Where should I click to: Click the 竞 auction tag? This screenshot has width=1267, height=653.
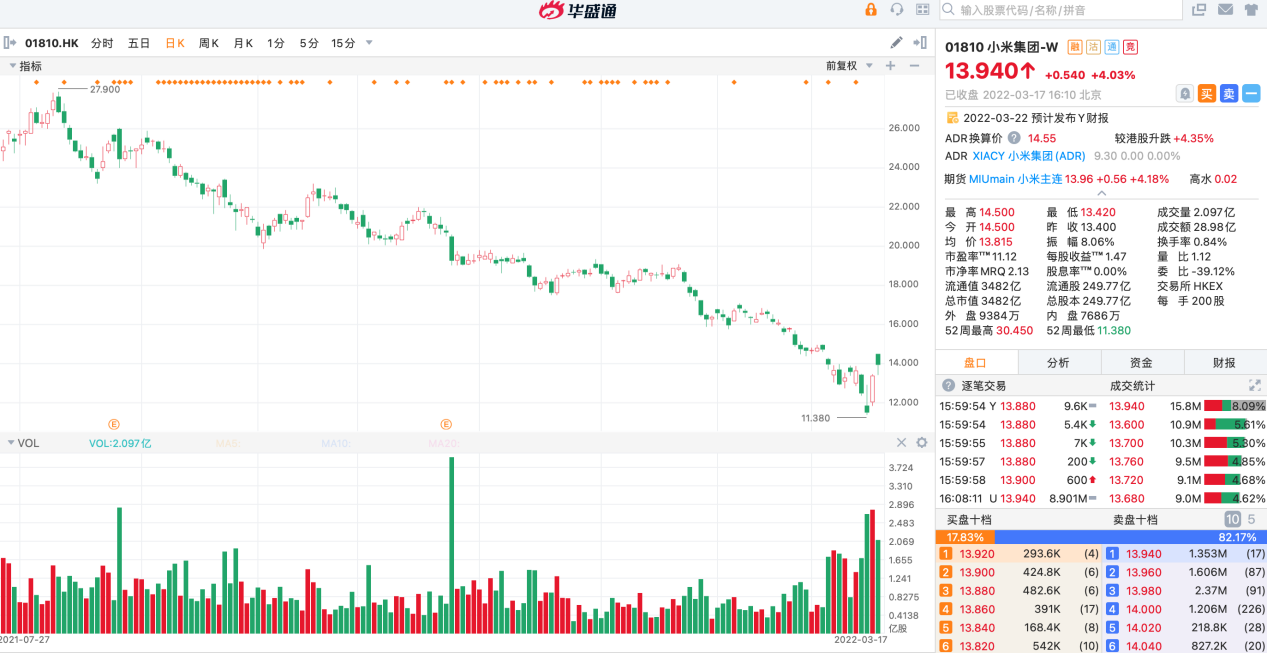[x=1130, y=47]
